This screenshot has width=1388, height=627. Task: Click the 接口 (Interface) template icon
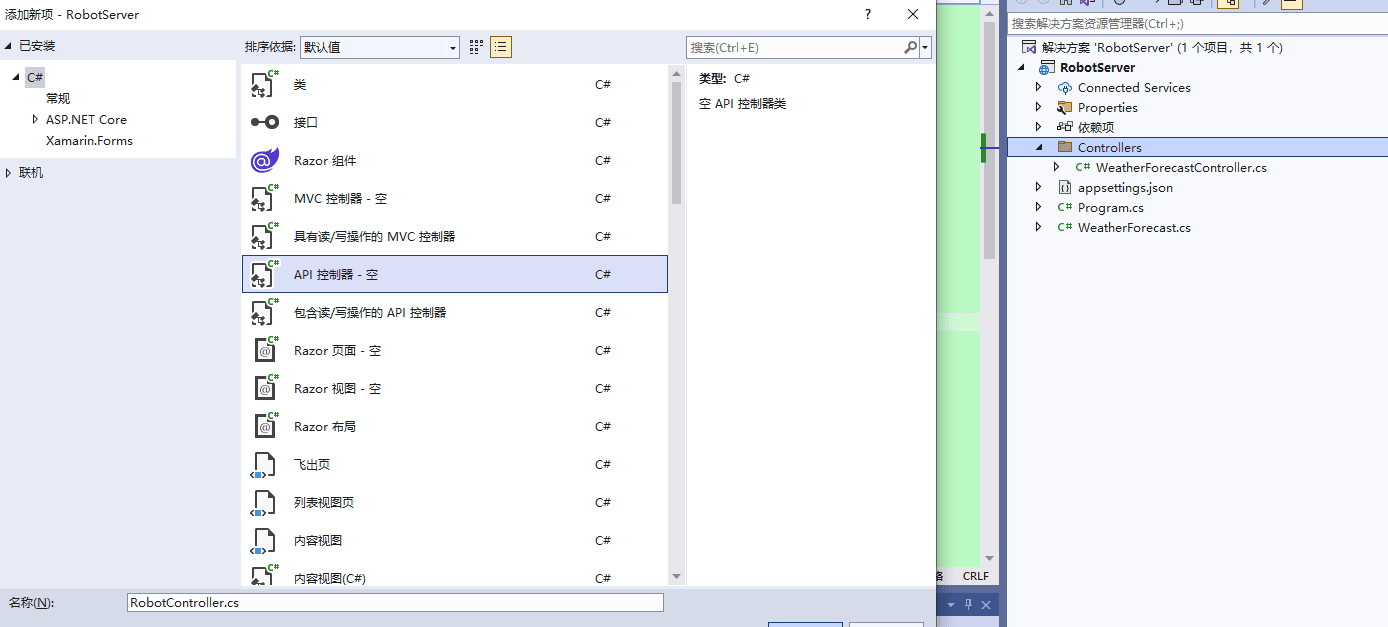263,122
